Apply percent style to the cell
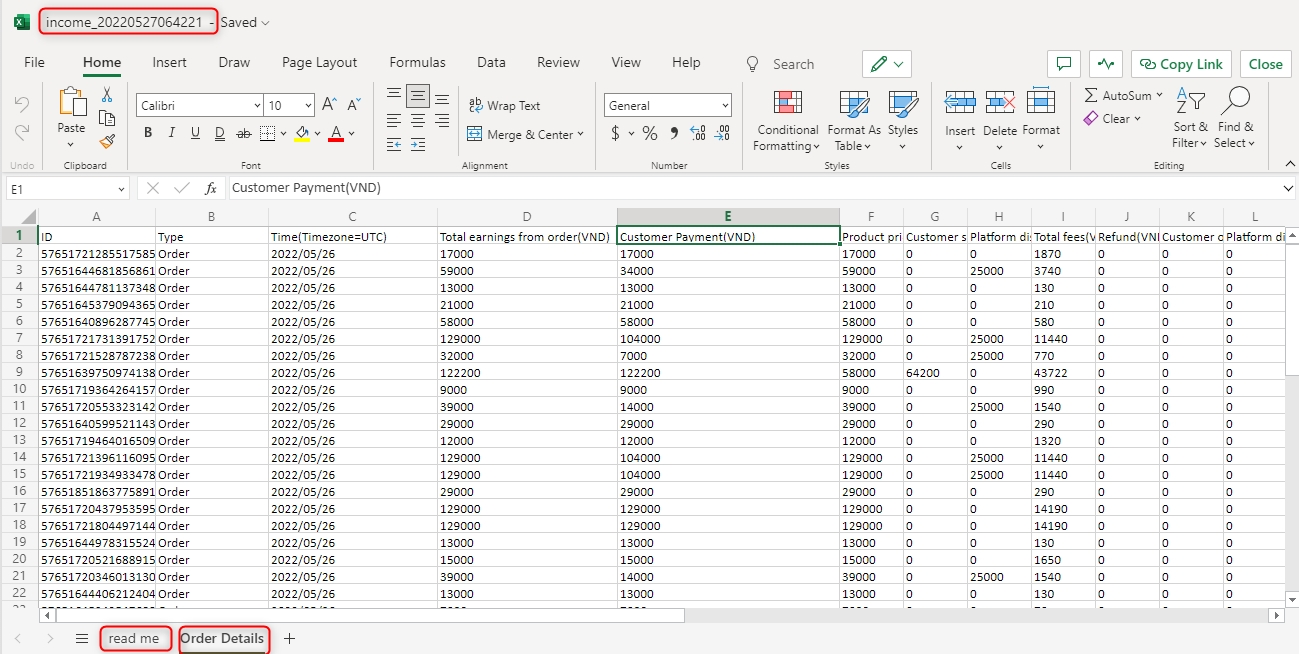 point(650,133)
